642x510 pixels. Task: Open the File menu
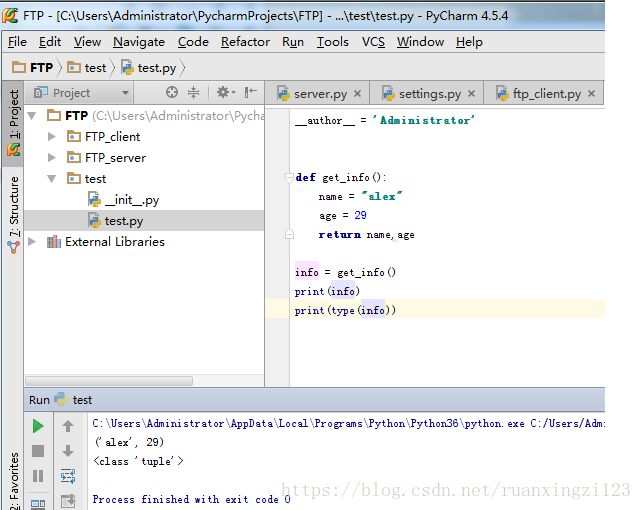17,42
